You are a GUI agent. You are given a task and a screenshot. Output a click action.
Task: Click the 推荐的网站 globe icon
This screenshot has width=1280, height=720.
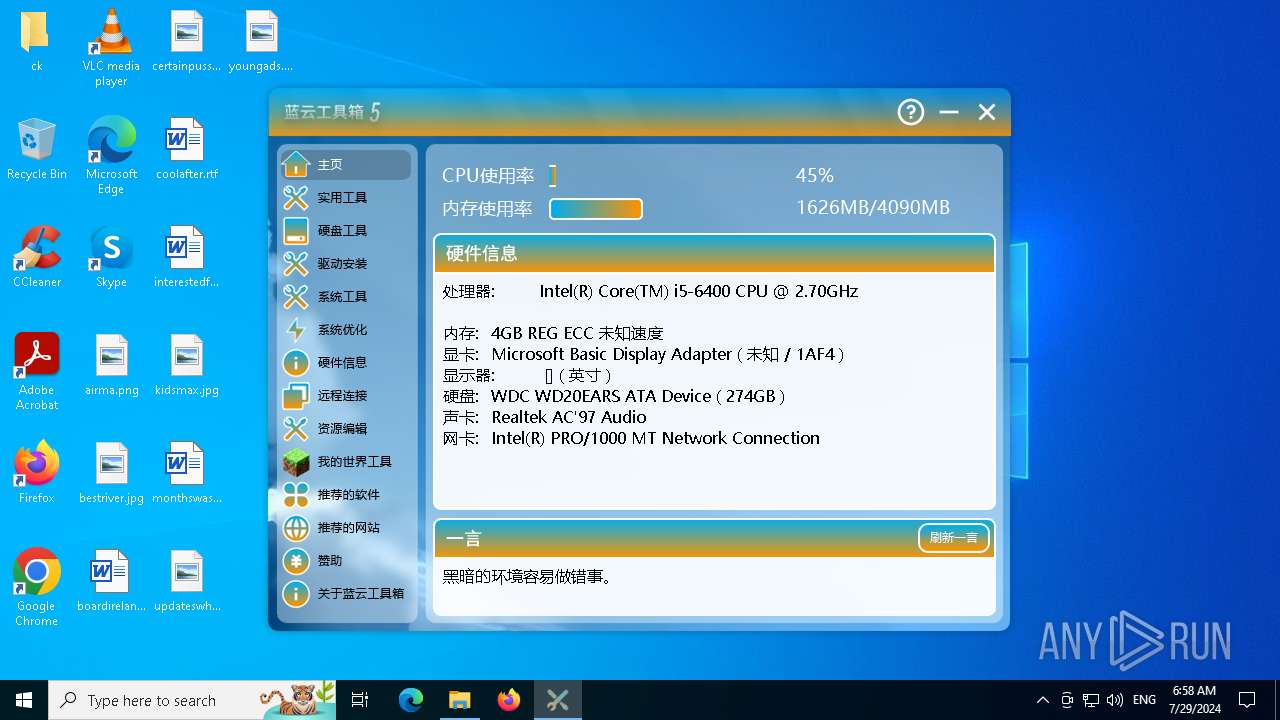[296, 528]
